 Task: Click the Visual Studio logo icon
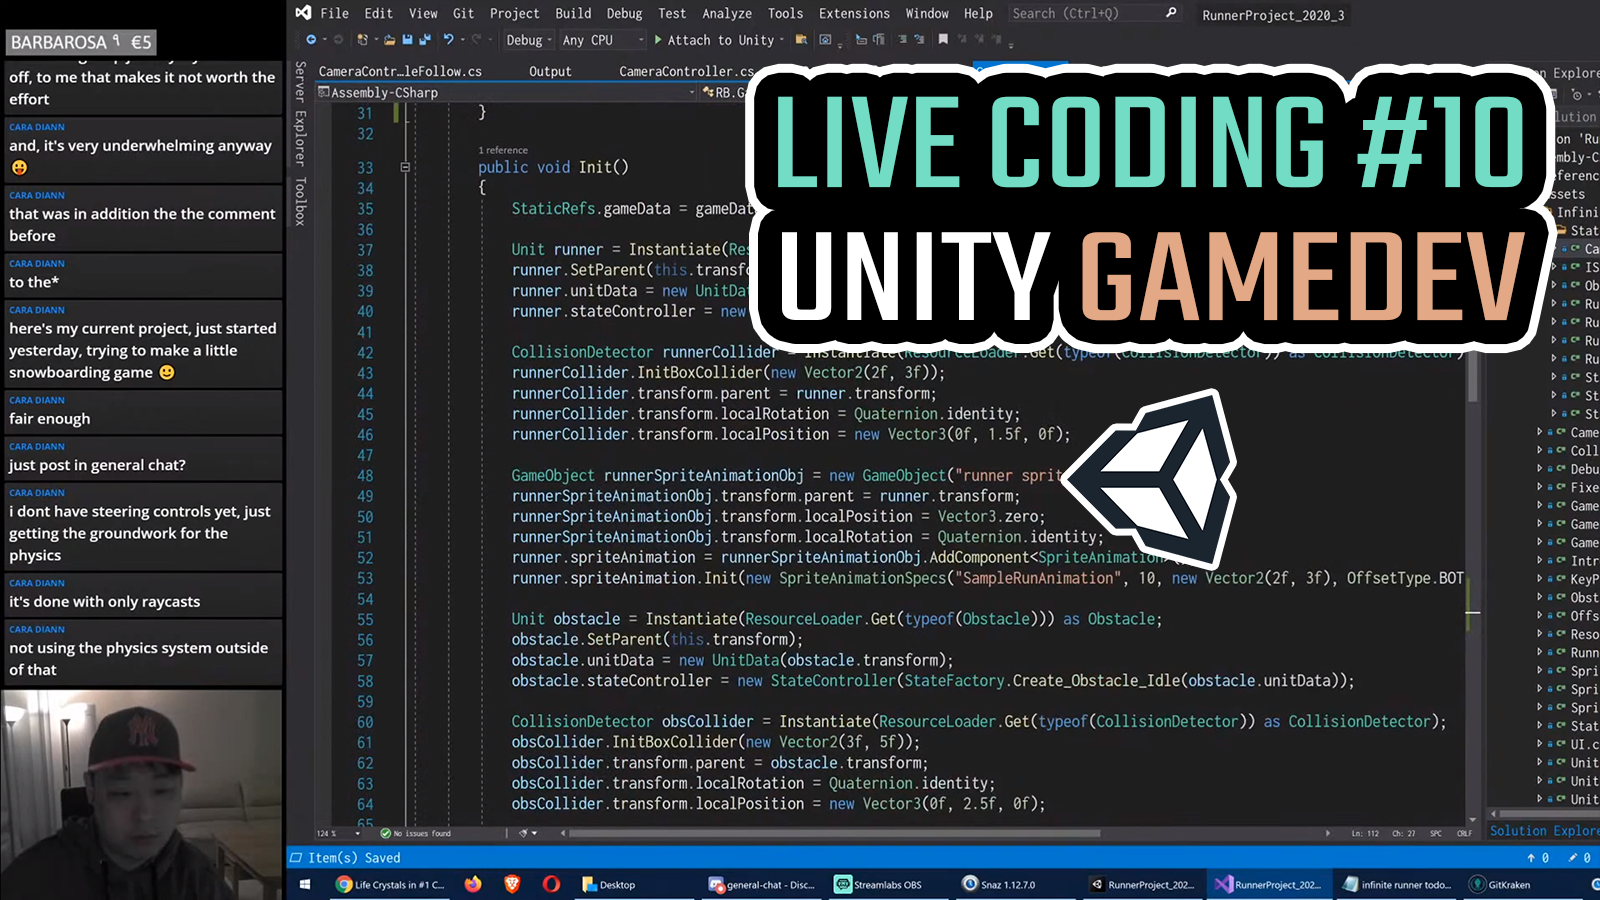click(303, 13)
